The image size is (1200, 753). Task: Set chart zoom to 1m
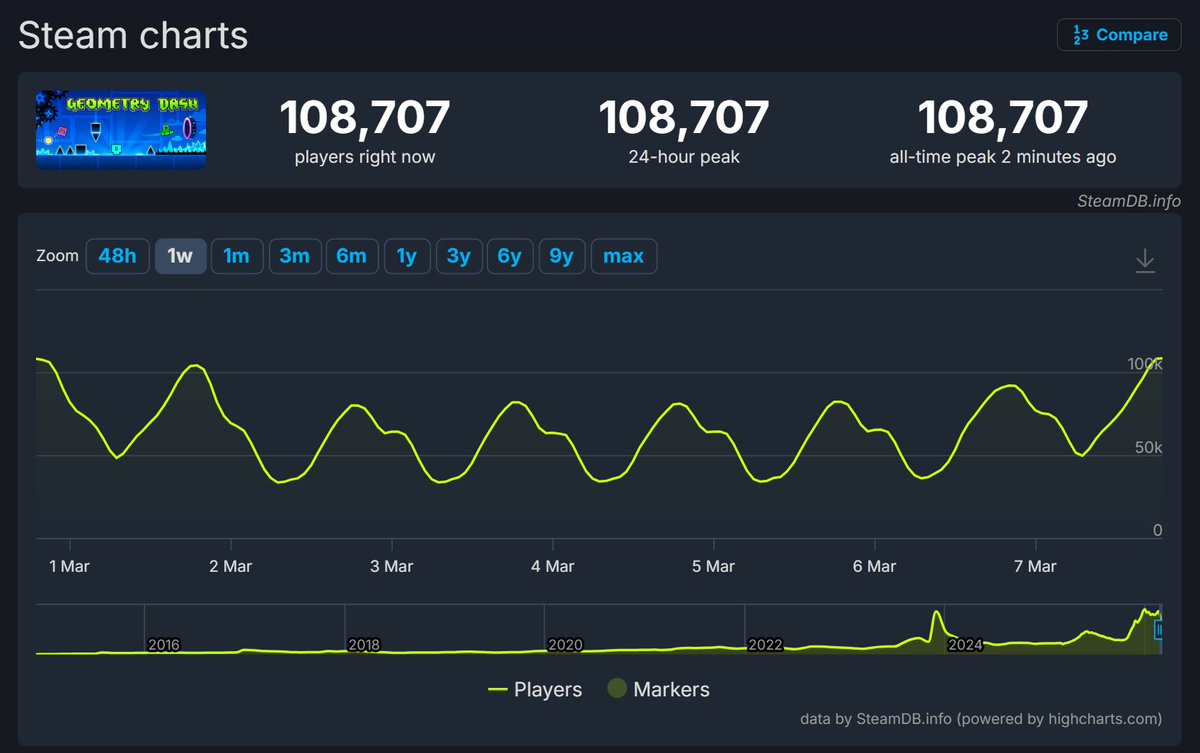236,256
